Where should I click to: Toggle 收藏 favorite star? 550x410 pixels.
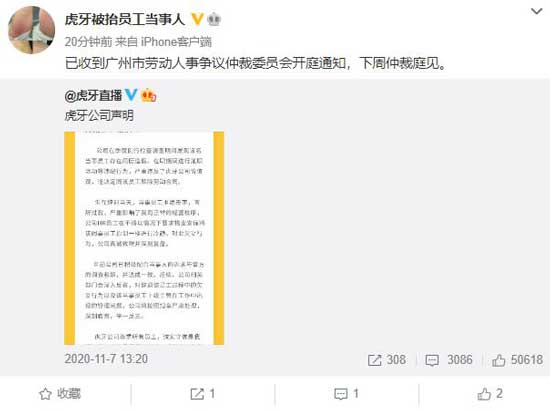click(x=60, y=394)
